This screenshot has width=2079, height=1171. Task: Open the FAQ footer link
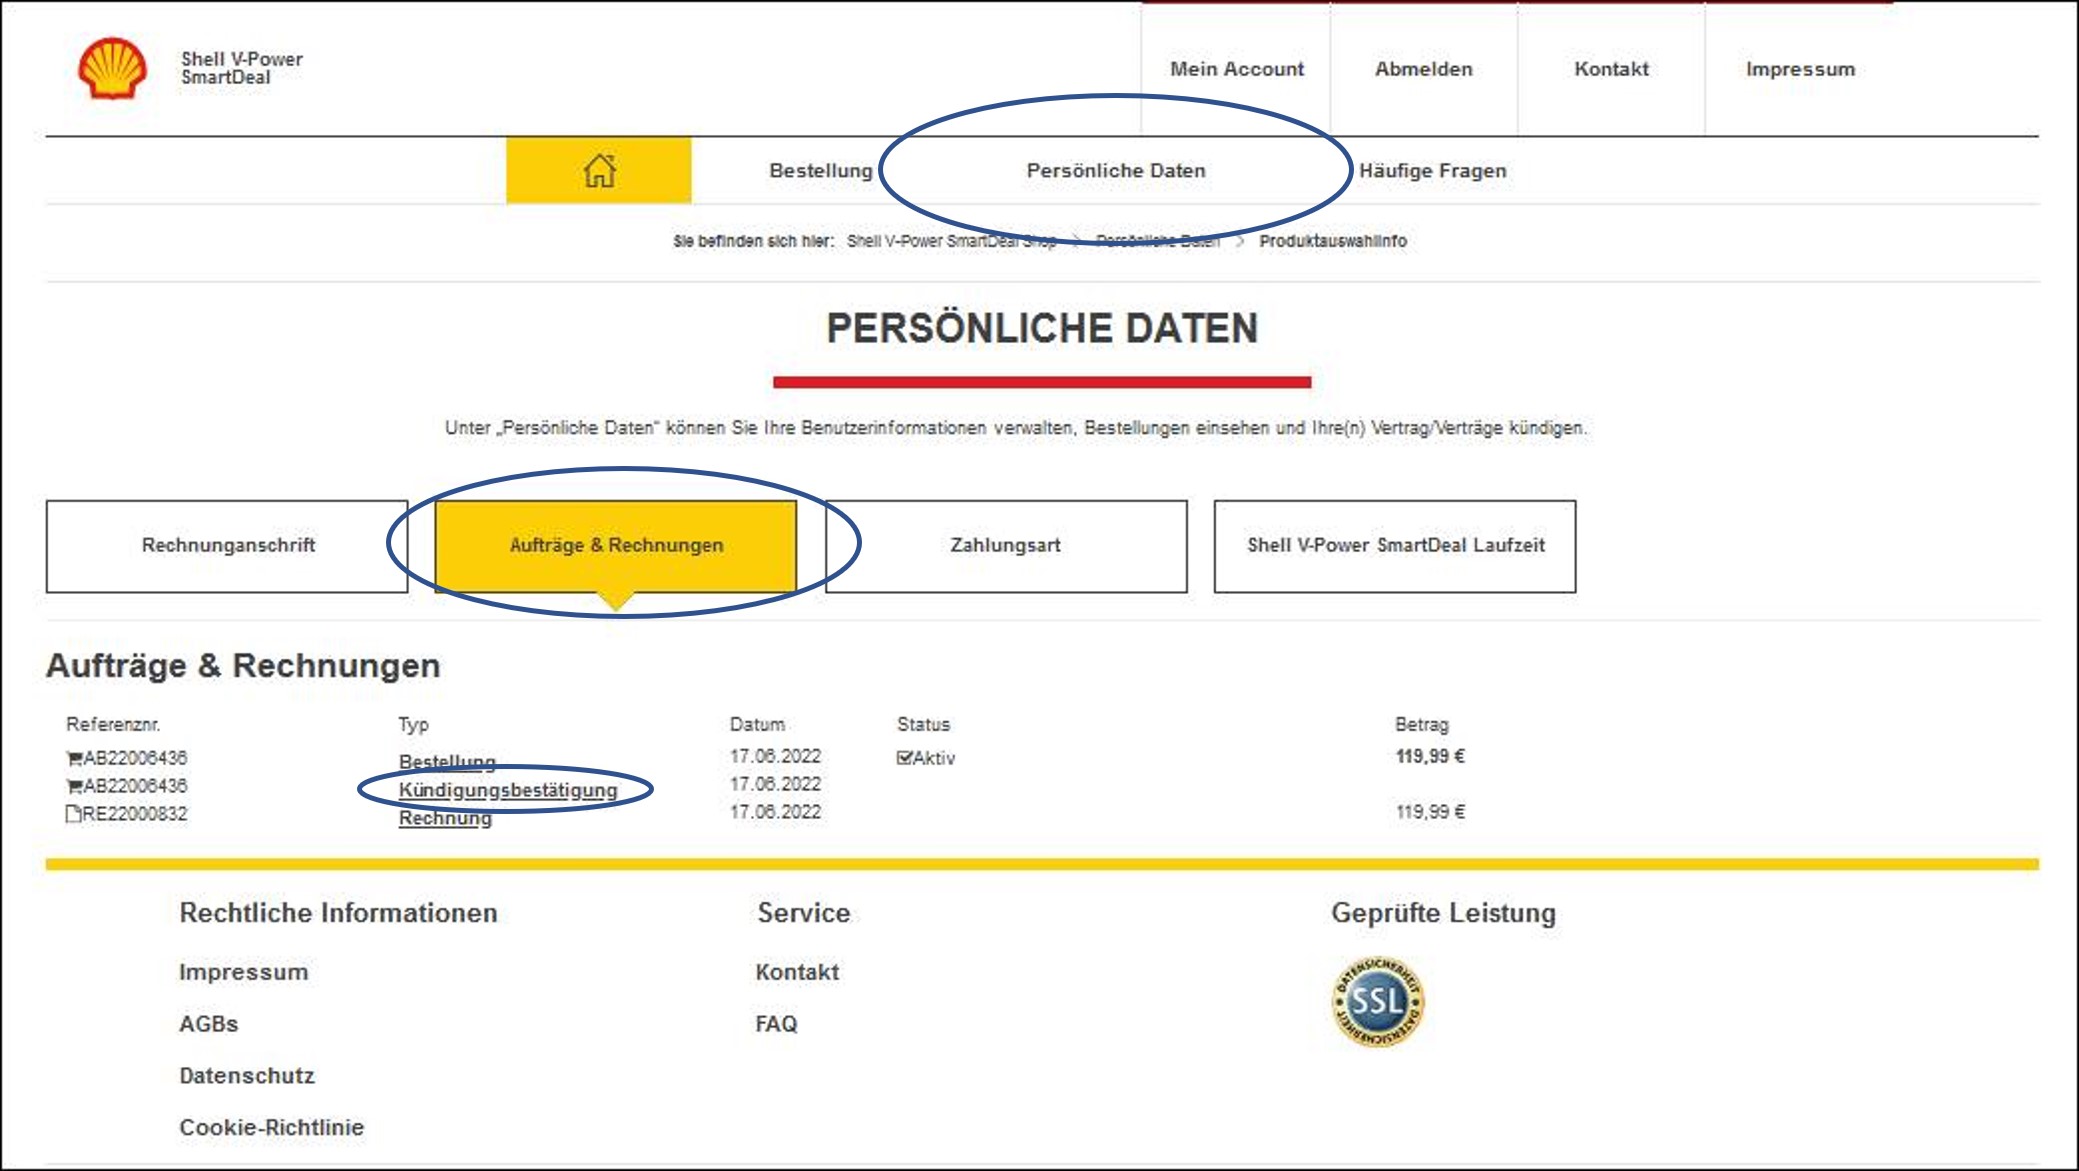[x=776, y=1024]
